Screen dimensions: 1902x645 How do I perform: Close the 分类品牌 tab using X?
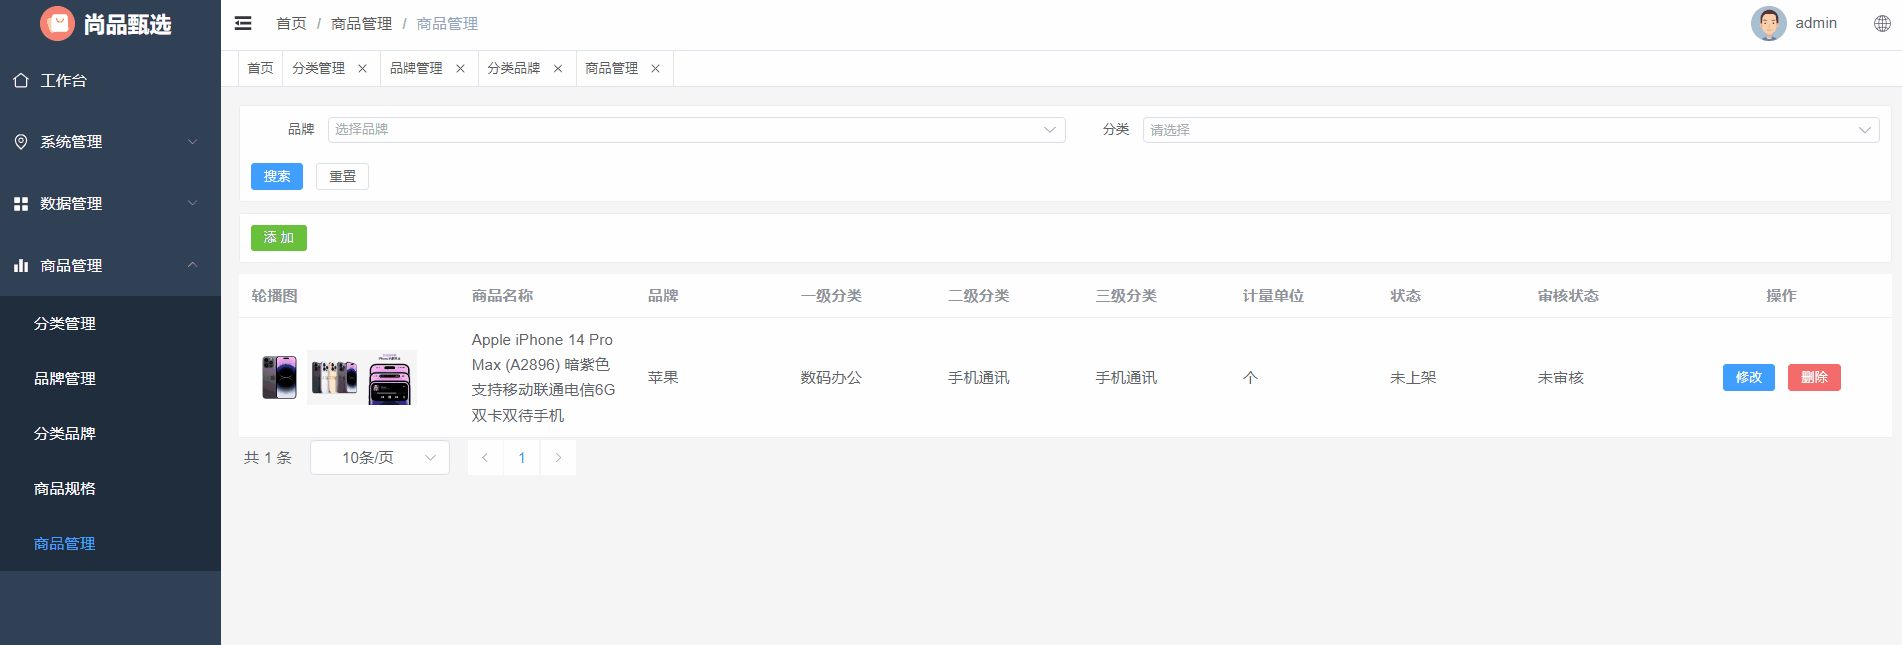point(558,69)
